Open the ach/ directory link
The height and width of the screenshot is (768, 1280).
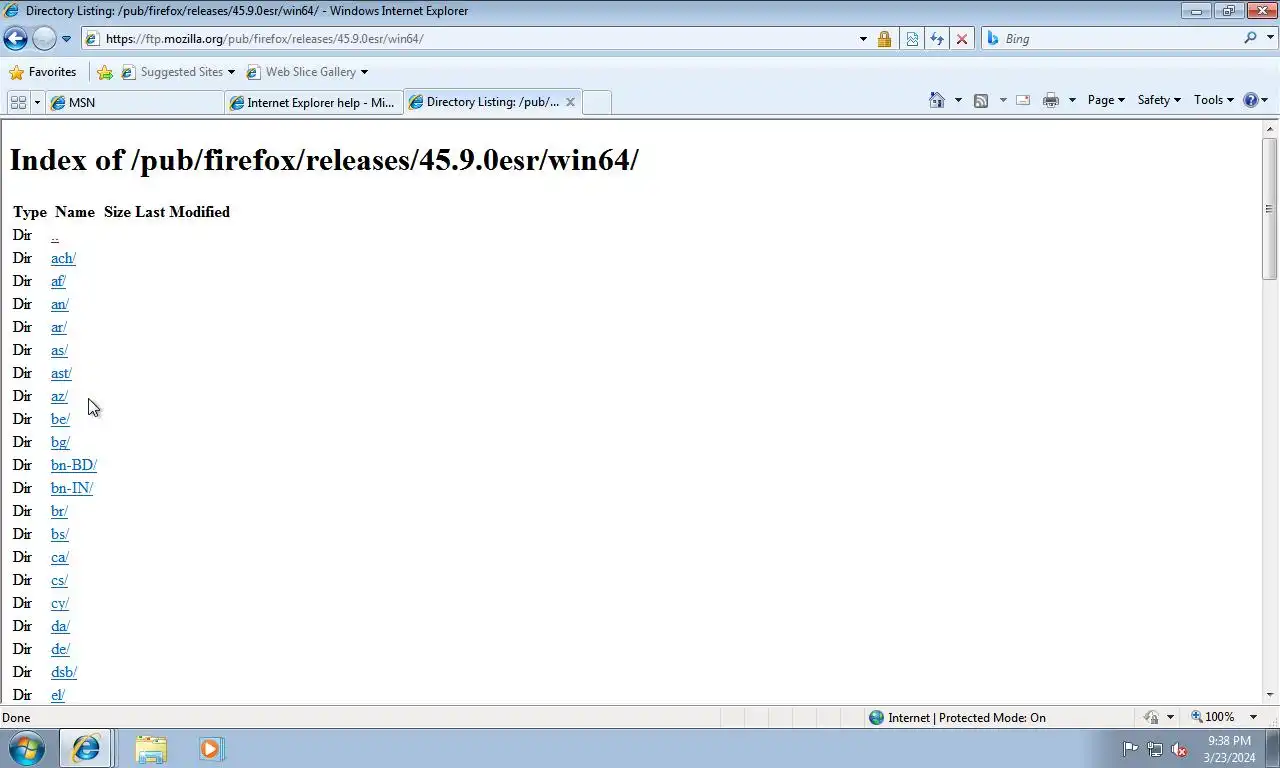point(63,258)
